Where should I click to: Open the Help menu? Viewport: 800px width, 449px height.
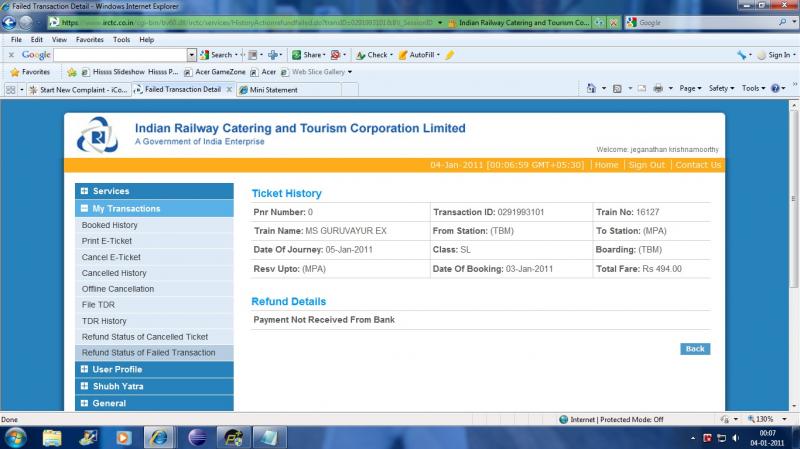146,39
